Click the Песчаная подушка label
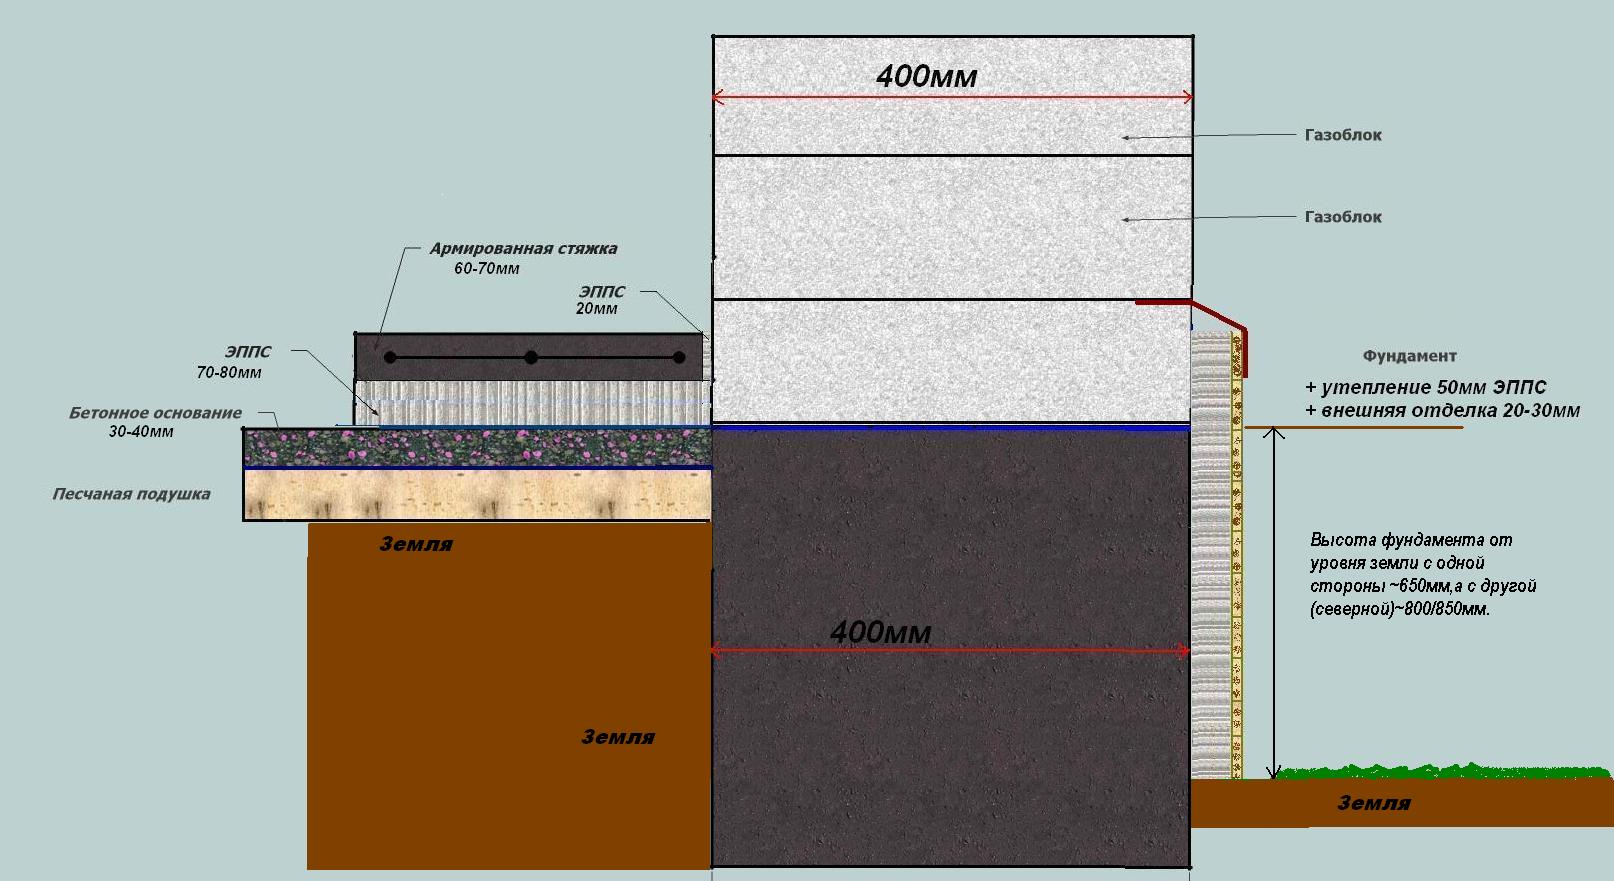The width and height of the screenshot is (1614, 881). coord(131,494)
